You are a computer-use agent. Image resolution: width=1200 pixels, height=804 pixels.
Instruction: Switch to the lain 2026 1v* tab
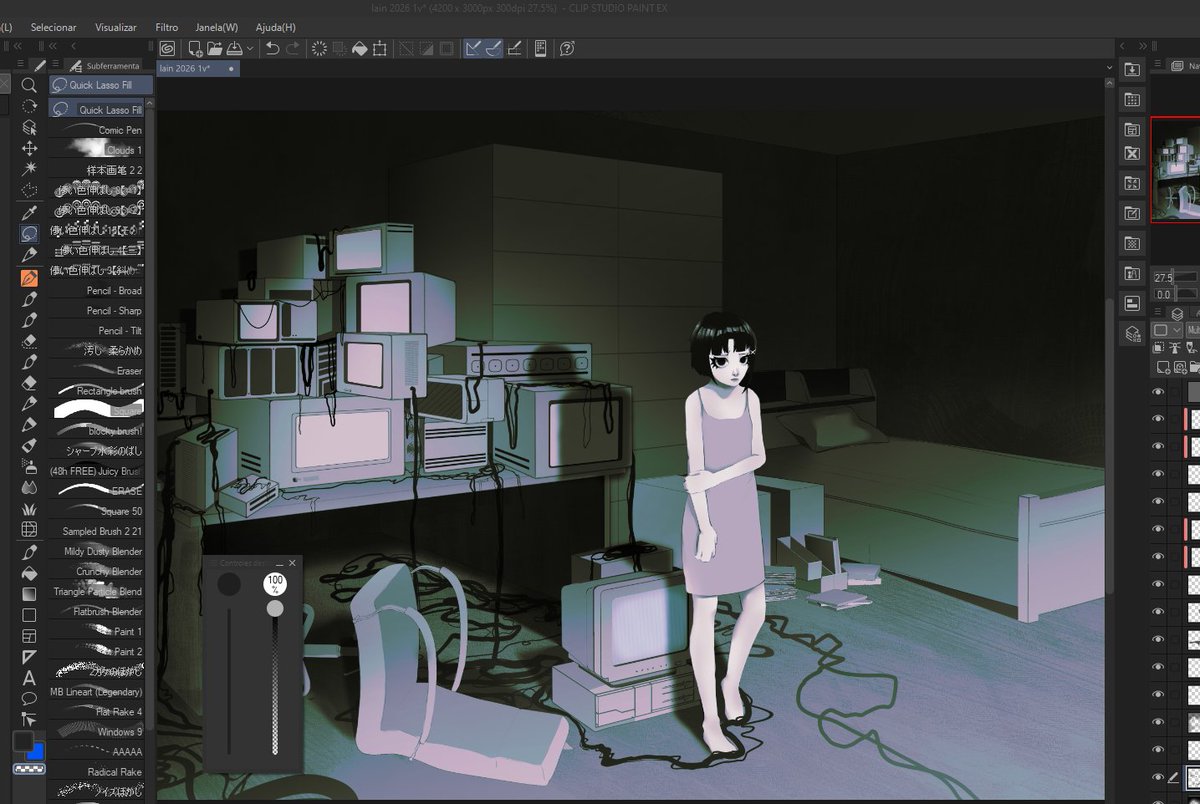coord(196,68)
